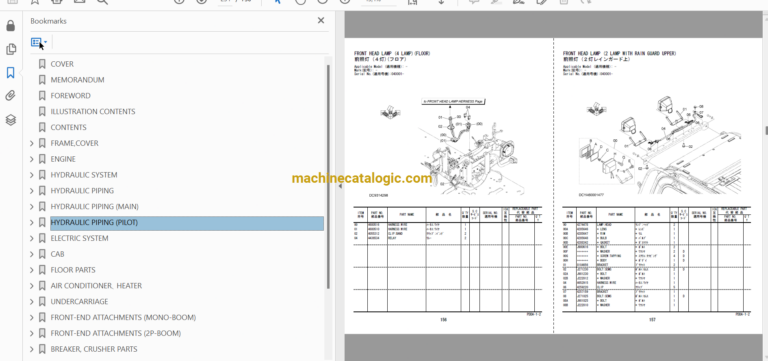Open the bookmarks options dropdown menu
Image resolution: width=768 pixels, height=361 pixels.
click(x=39, y=43)
